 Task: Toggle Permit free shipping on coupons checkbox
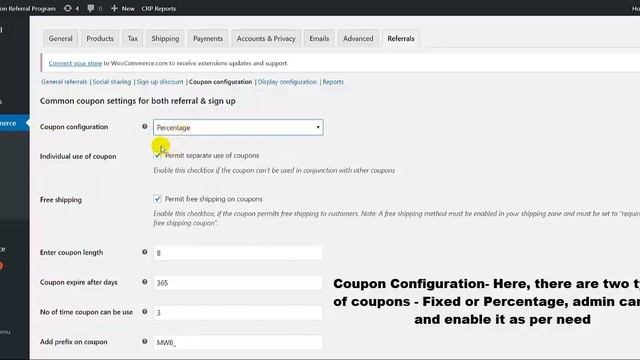point(157,199)
